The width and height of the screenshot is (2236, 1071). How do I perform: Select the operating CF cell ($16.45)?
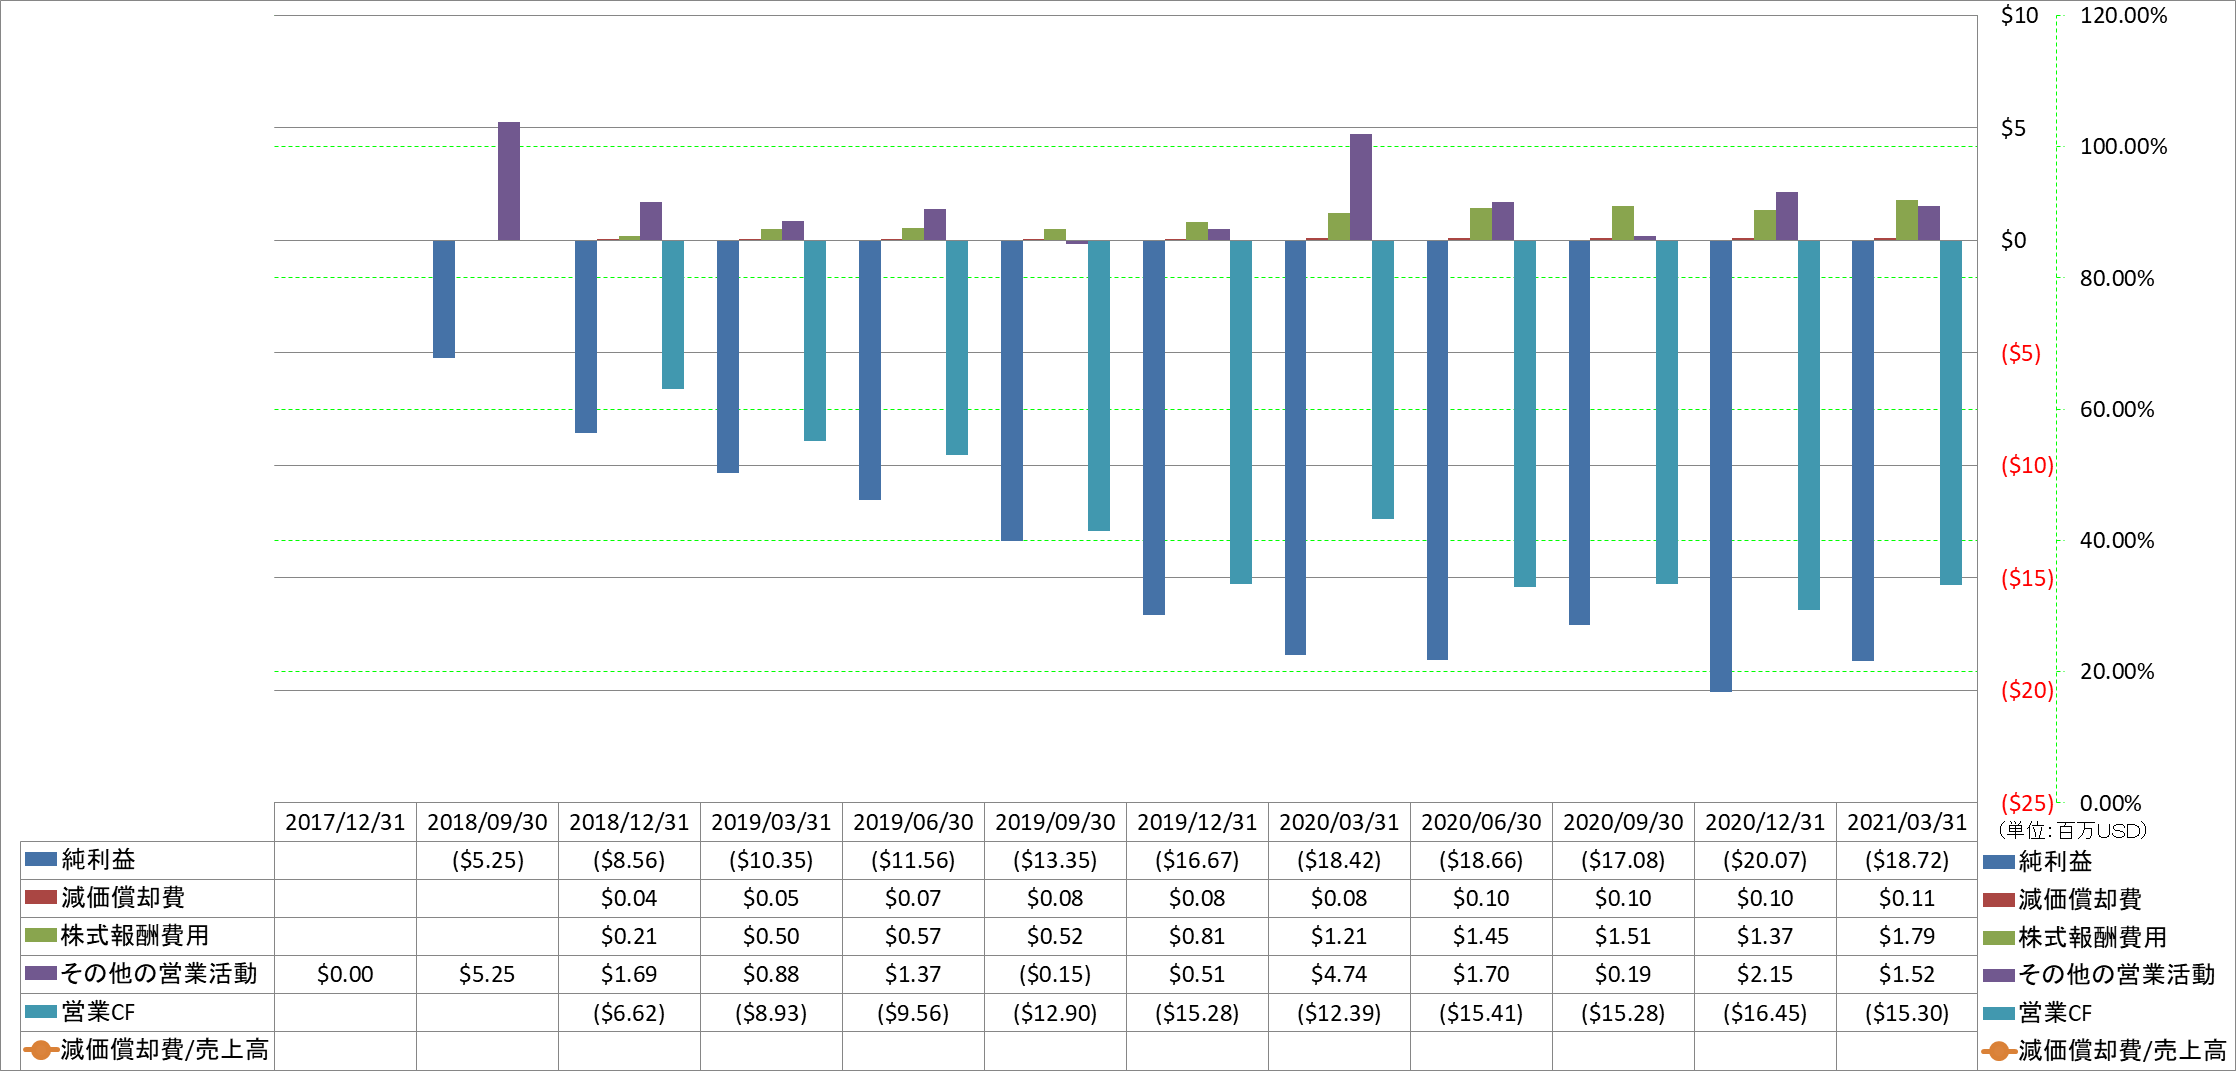[x=1765, y=1012]
